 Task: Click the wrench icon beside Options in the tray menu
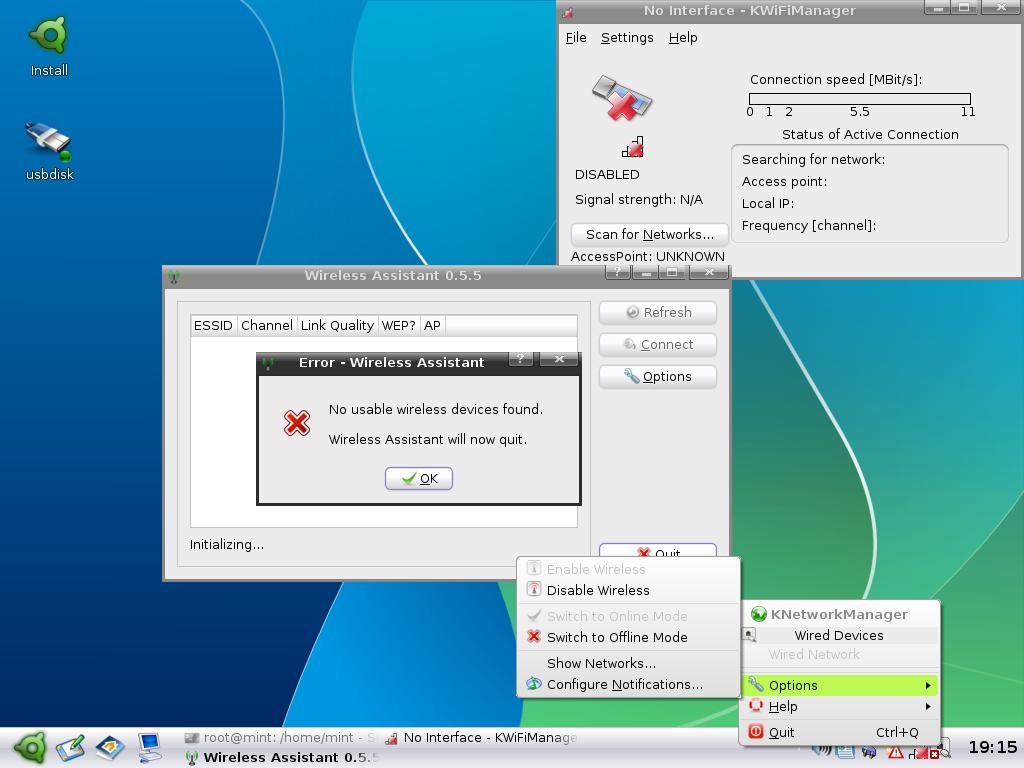756,684
